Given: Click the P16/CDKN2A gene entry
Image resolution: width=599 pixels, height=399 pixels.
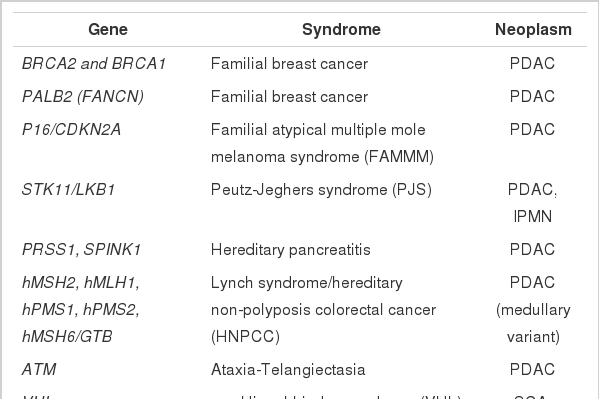Looking at the screenshot, I should [x=71, y=130].
